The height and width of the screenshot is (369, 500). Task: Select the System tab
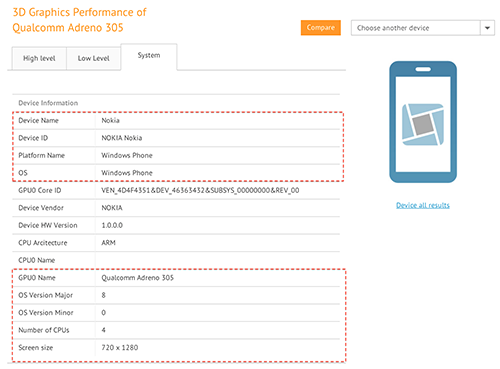point(149,56)
